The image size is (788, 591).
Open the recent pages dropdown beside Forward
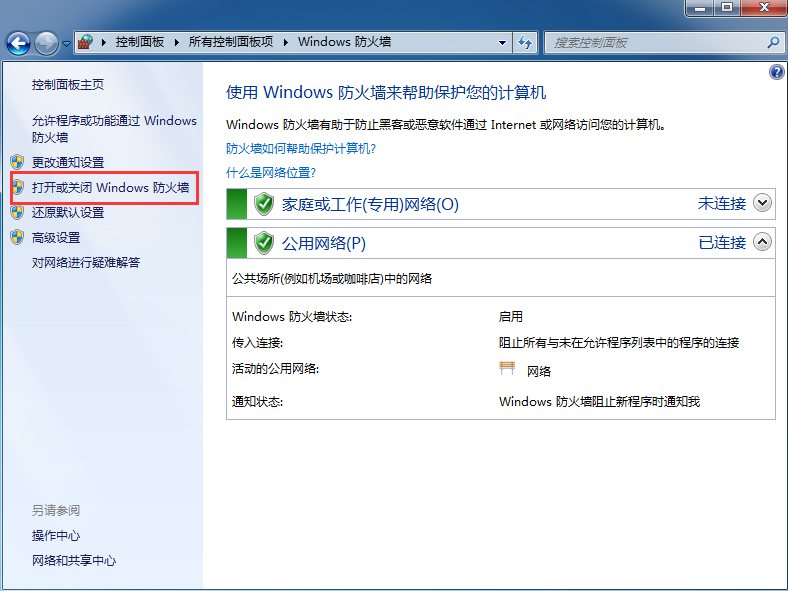(x=66, y=44)
